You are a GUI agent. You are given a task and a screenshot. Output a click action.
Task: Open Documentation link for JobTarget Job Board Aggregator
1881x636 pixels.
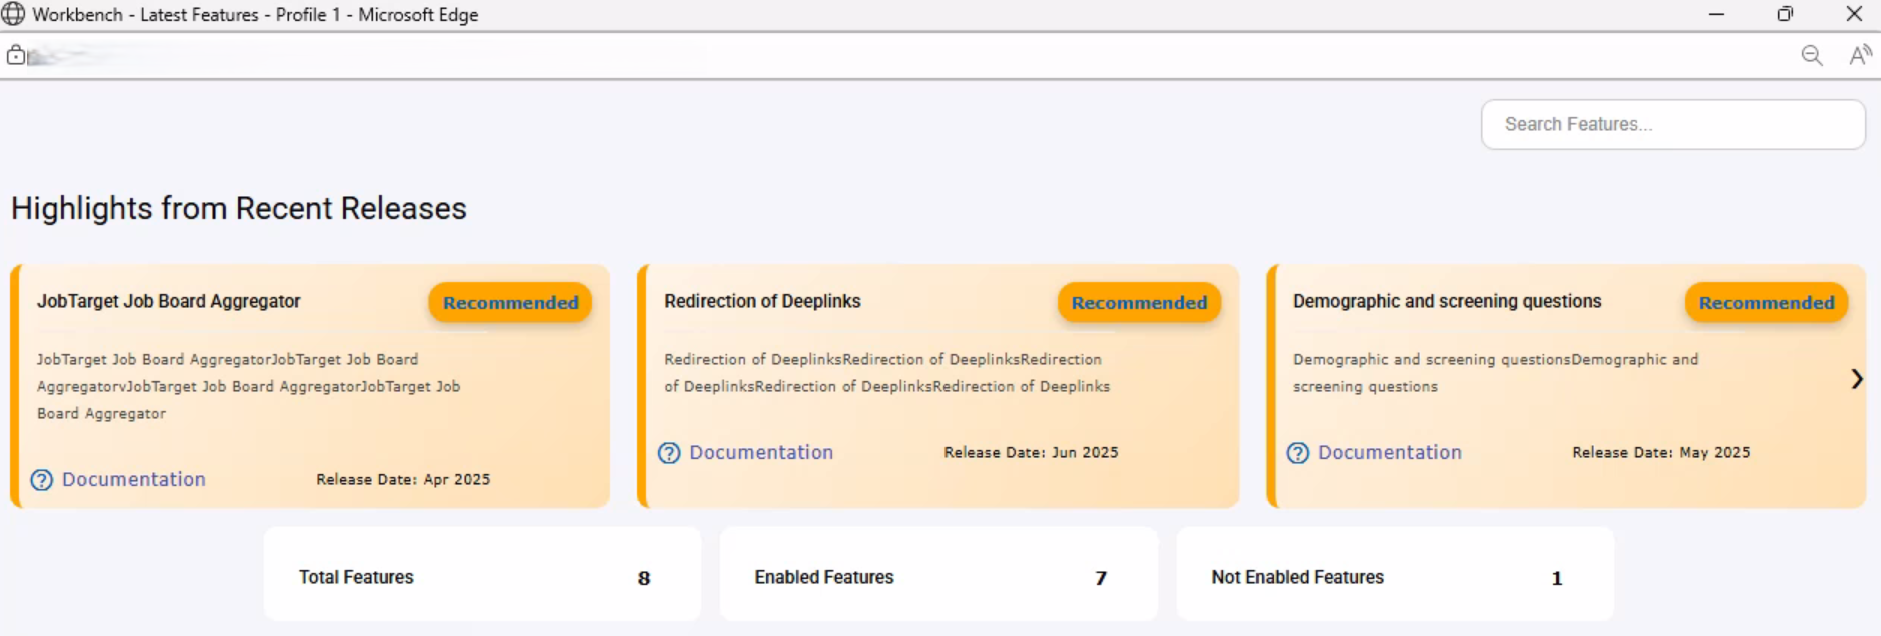[x=134, y=480]
